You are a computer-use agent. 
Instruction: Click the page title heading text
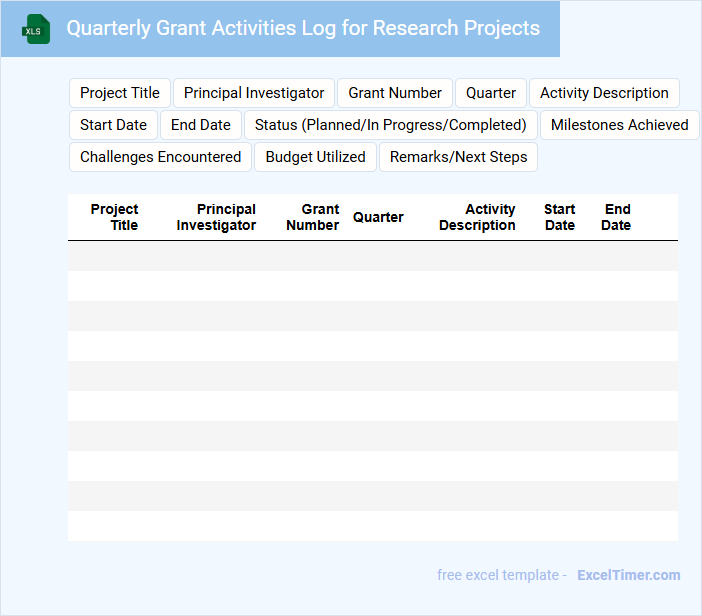coord(302,28)
